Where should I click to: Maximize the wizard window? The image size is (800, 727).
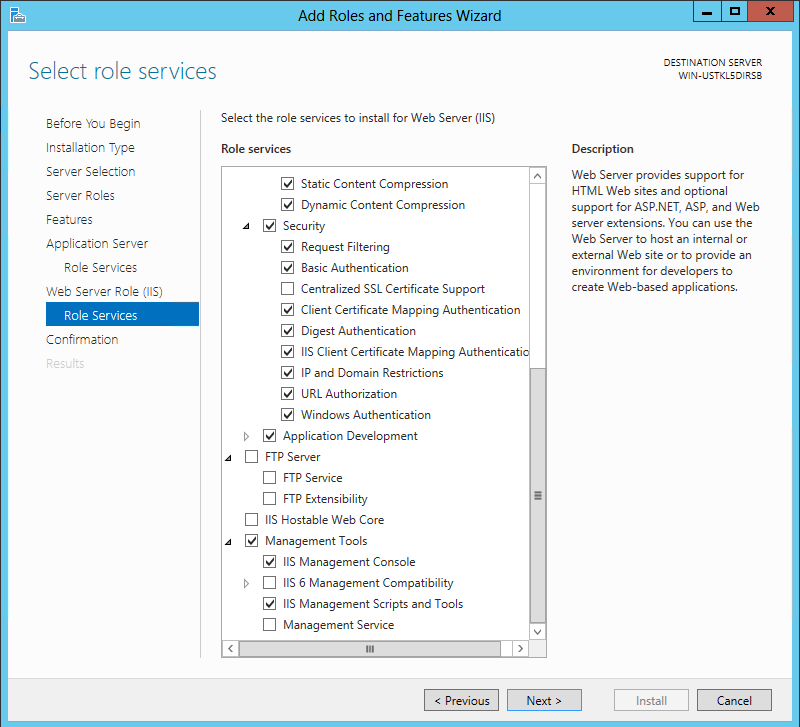(x=735, y=12)
